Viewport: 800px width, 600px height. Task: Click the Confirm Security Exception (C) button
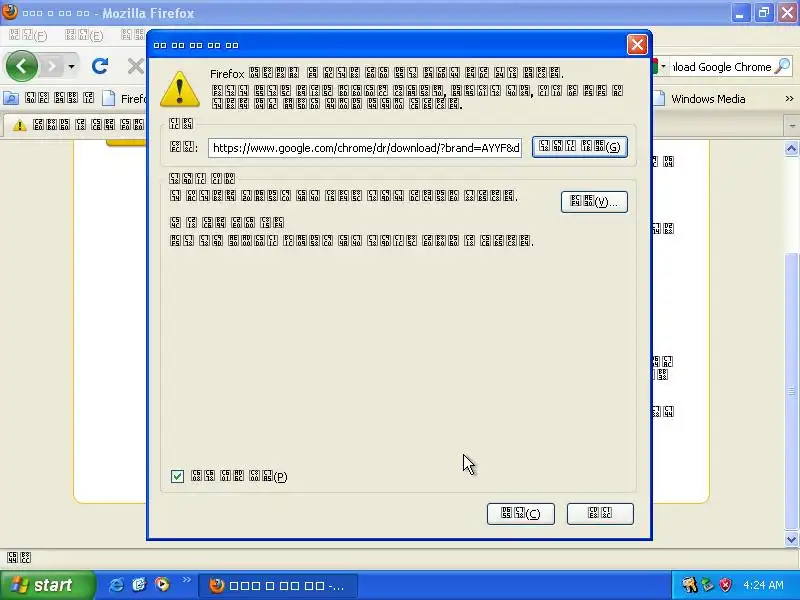tap(520, 514)
